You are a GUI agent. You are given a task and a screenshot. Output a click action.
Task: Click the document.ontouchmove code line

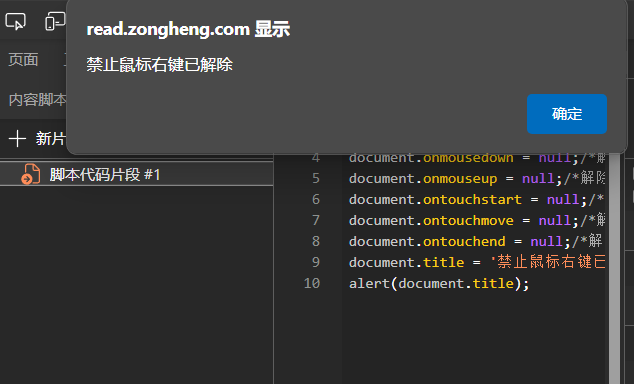tap(477, 220)
